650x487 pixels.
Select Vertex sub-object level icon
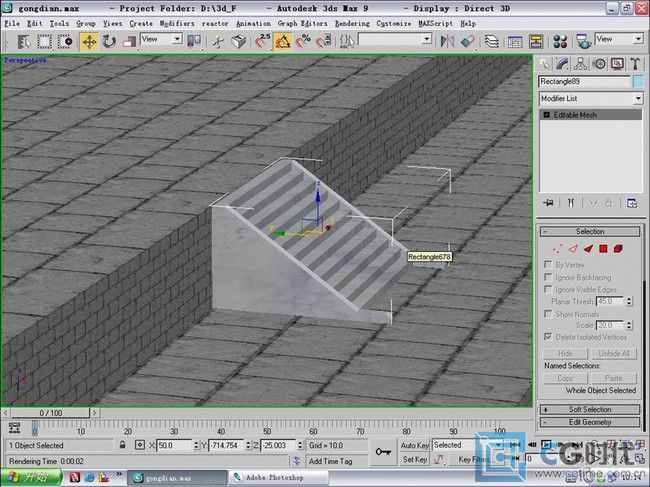coord(557,247)
